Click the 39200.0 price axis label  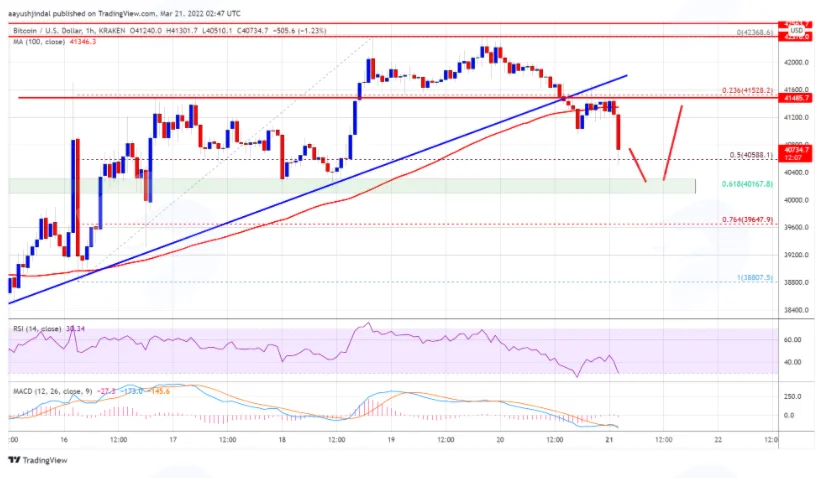click(796, 255)
